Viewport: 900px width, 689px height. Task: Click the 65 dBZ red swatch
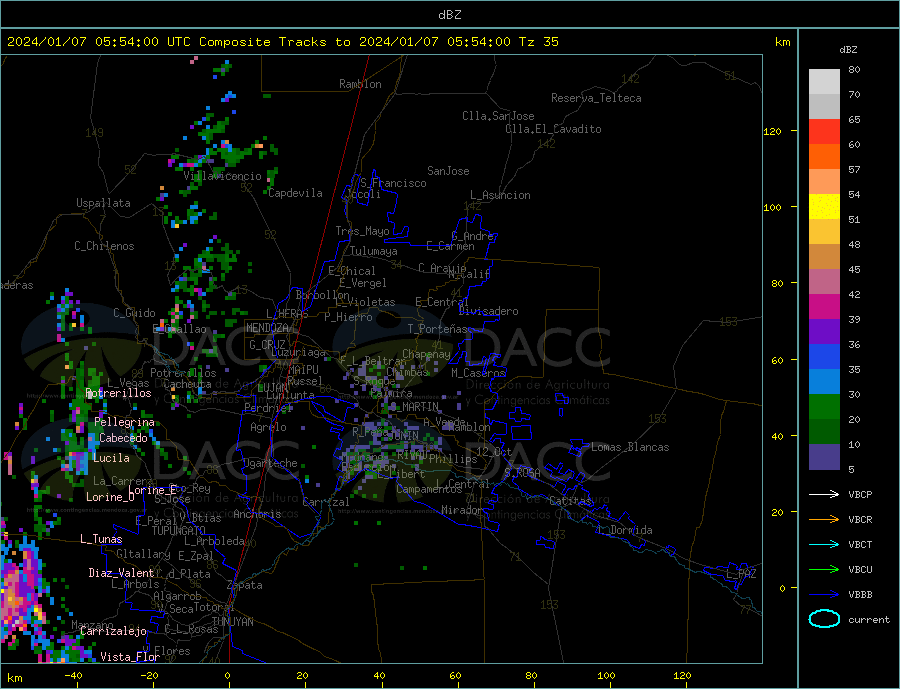(x=824, y=131)
